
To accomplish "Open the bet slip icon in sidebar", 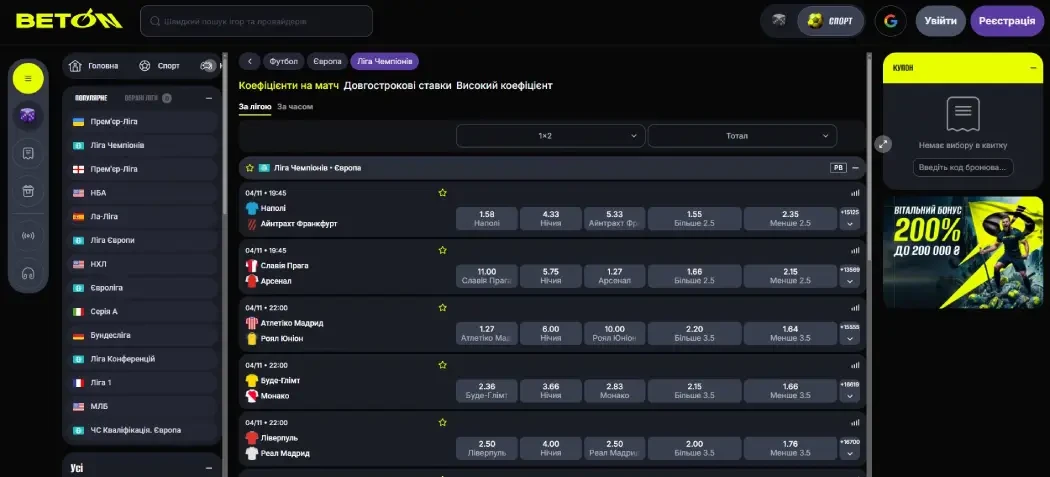I will (x=28, y=153).
